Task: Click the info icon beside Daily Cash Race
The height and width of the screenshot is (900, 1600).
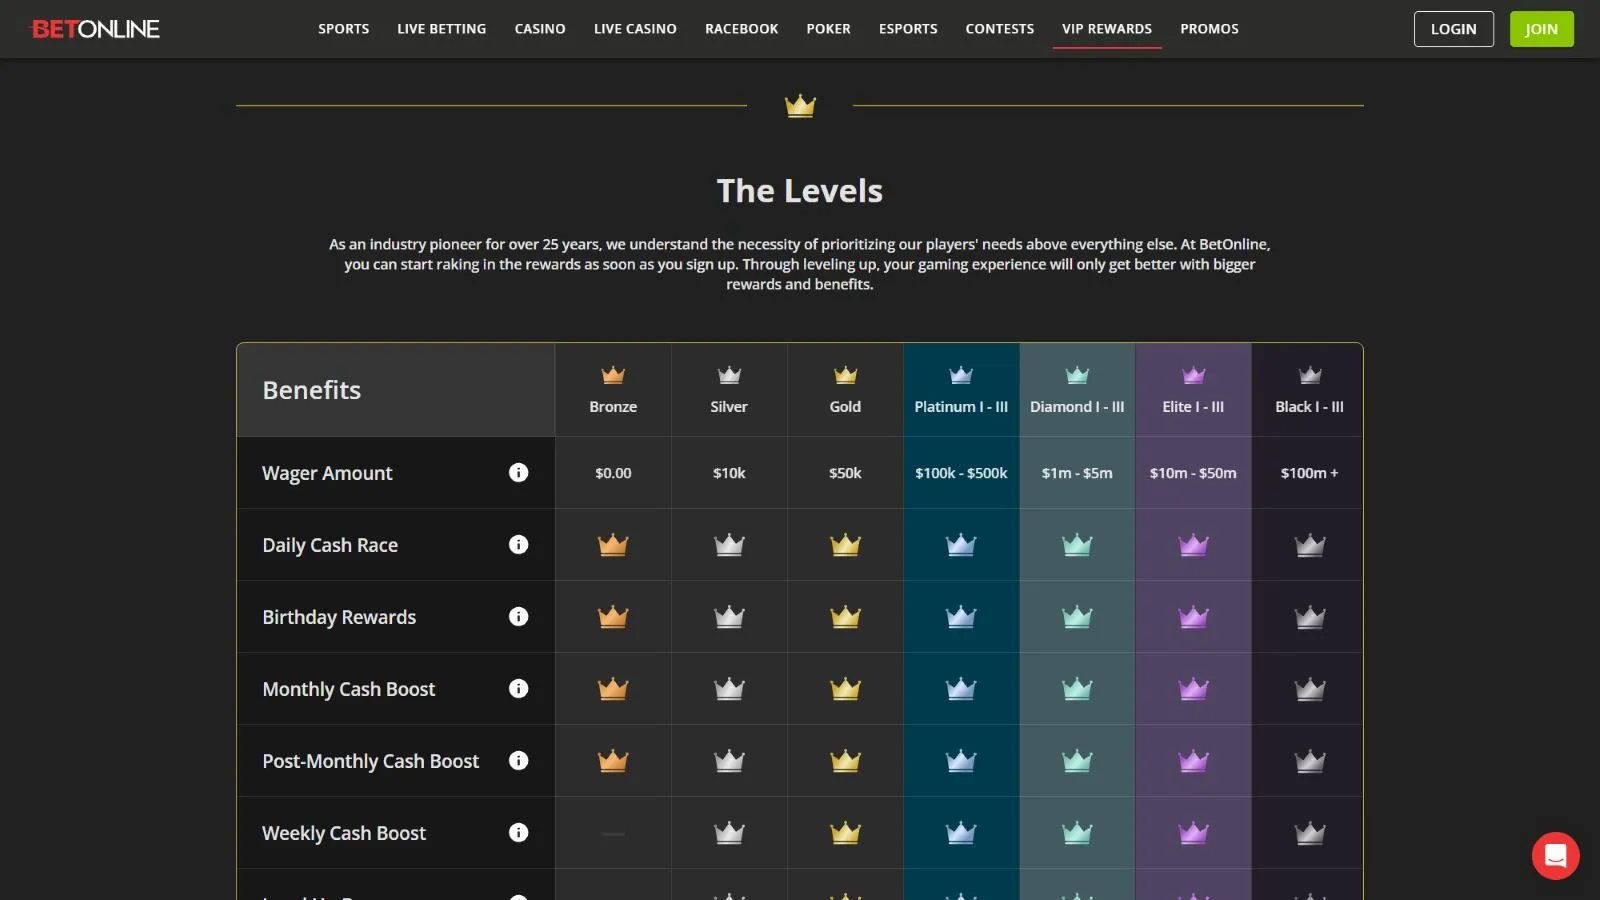Action: pyautogui.click(x=518, y=545)
